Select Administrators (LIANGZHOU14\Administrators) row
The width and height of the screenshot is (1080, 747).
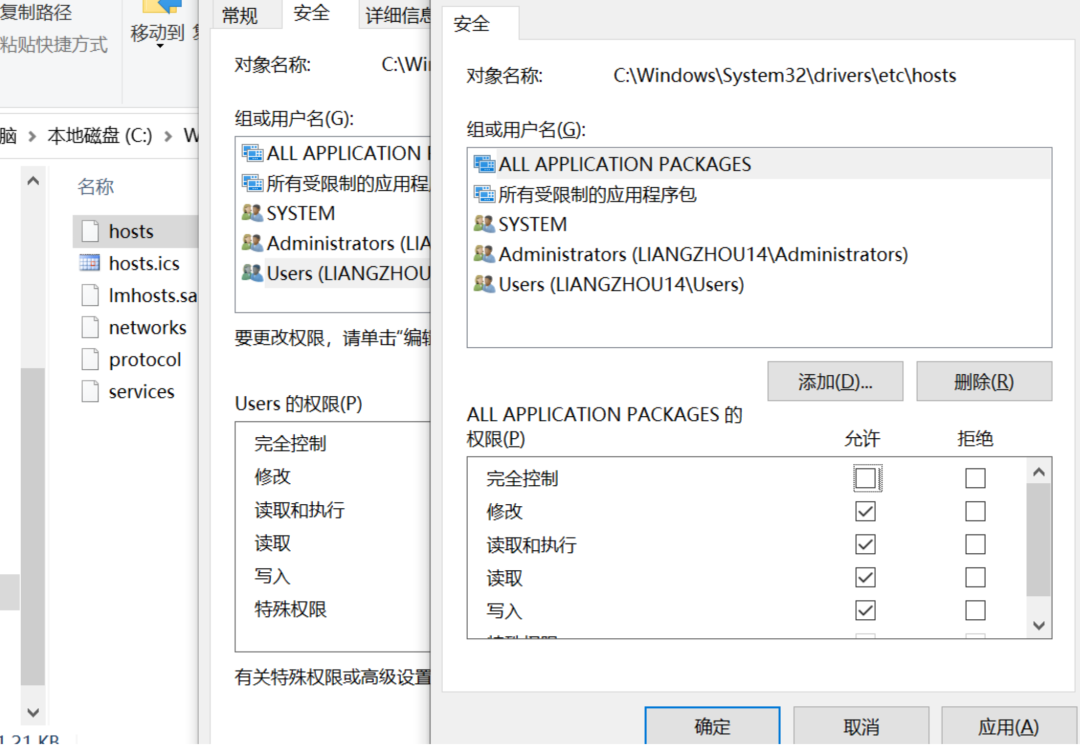pos(759,254)
